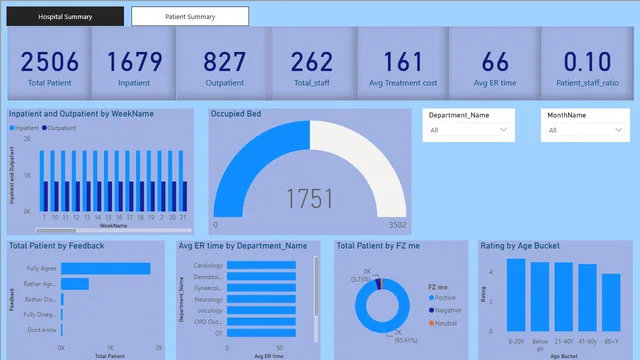
Task: Click the (95.61%) donut data label
Action: 406,340
